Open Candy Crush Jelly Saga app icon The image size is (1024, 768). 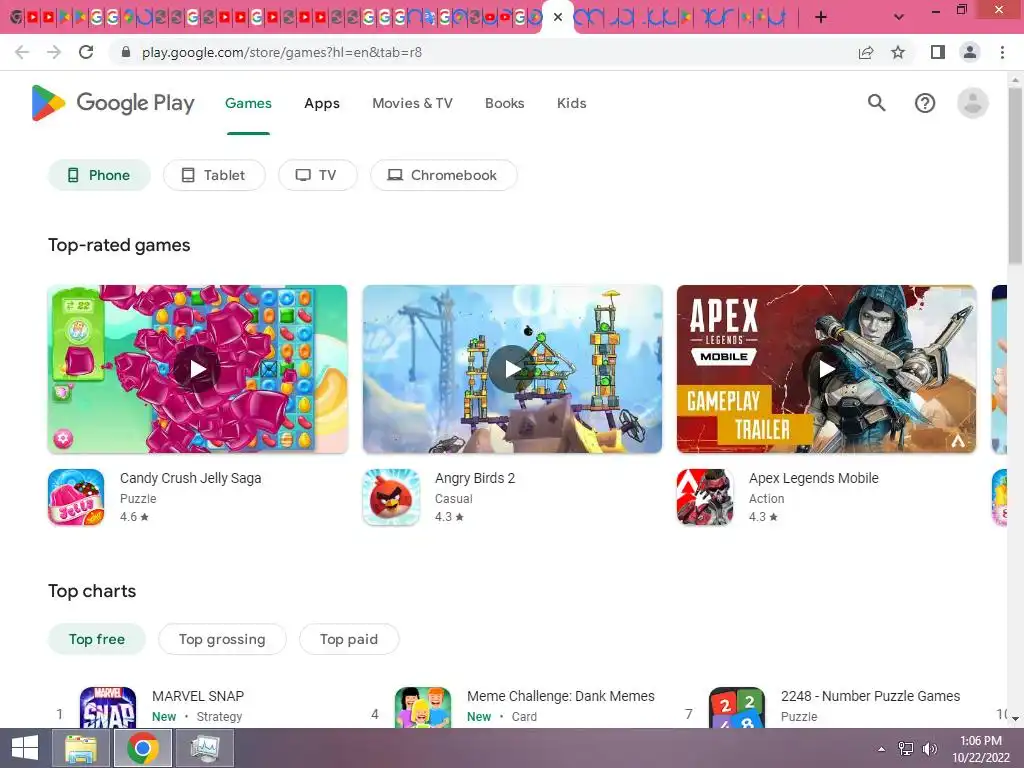click(76, 497)
